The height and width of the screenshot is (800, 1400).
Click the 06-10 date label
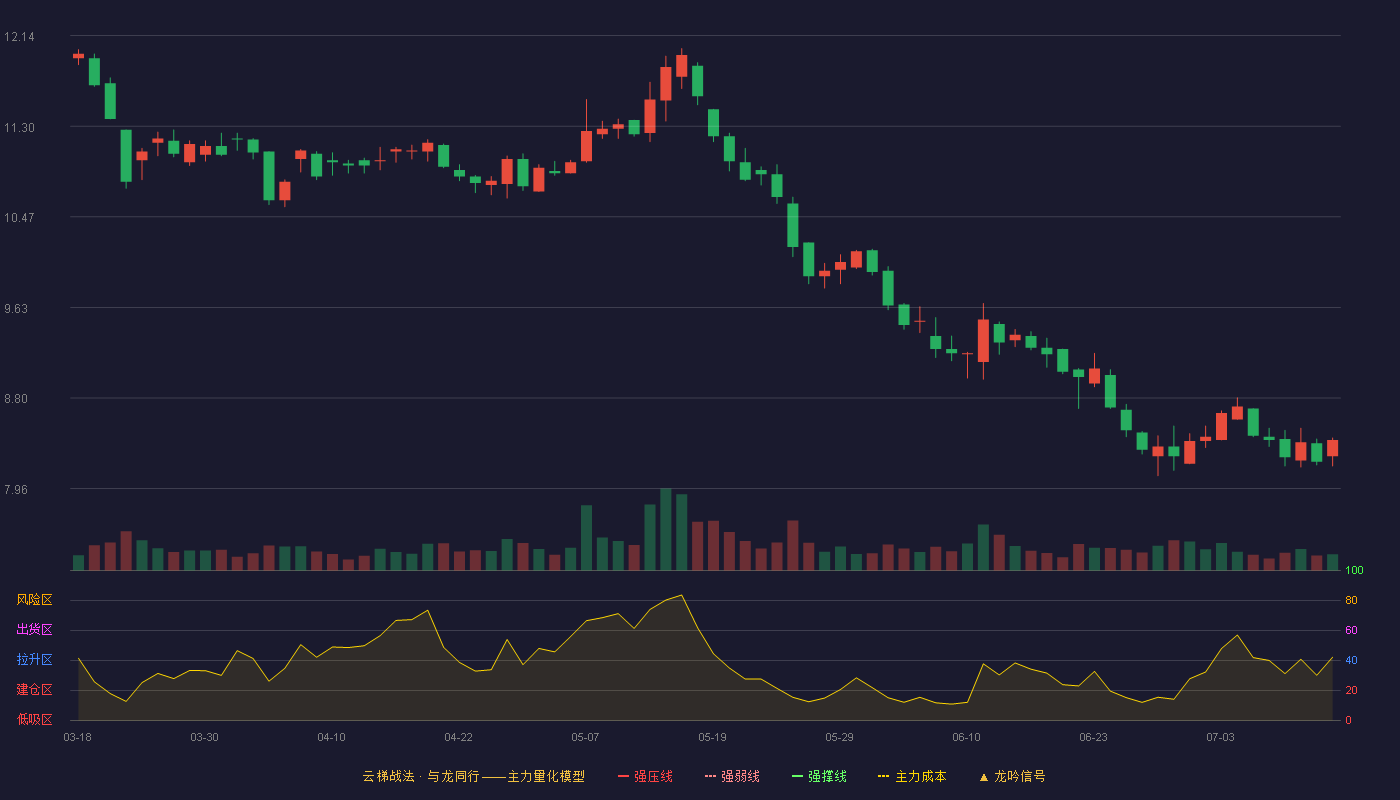(966, 737)
